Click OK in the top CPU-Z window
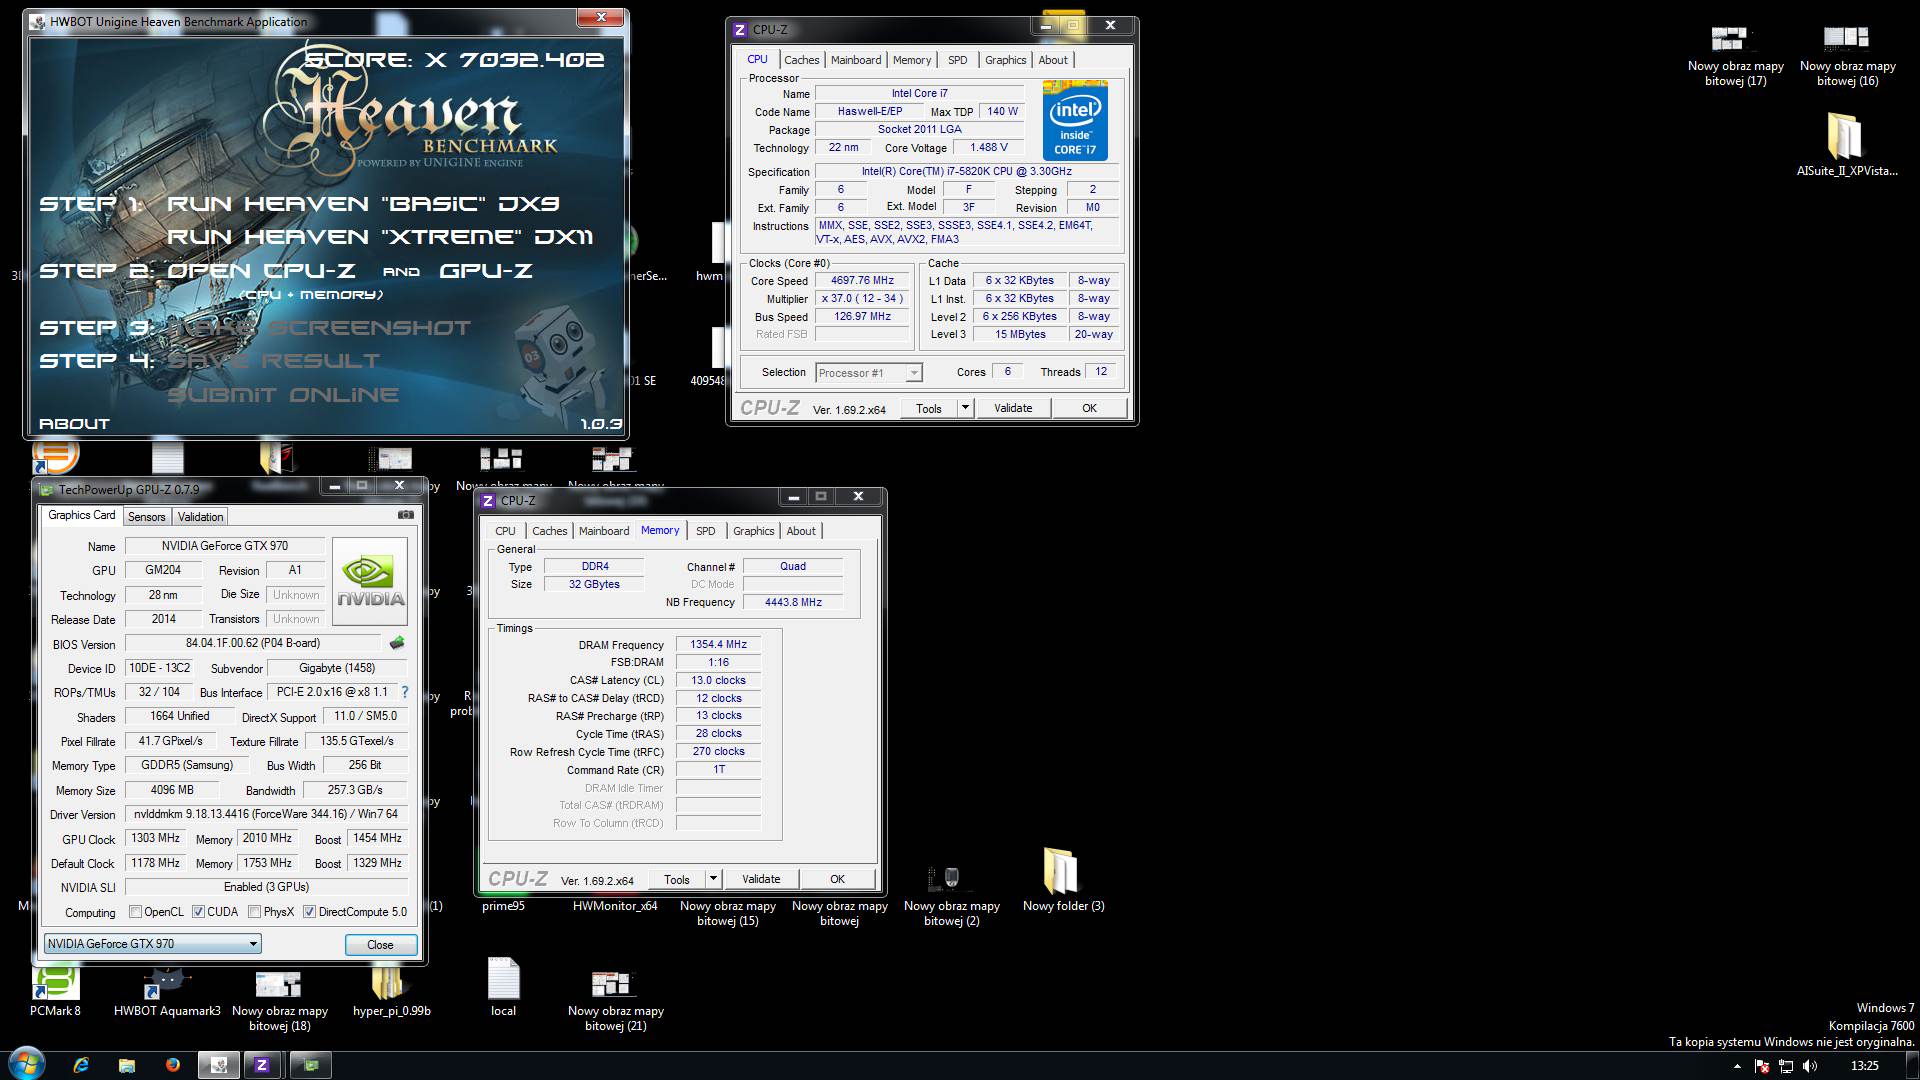The height and width of the screenshot is (1080, 1920). [x=1089, y=408]
